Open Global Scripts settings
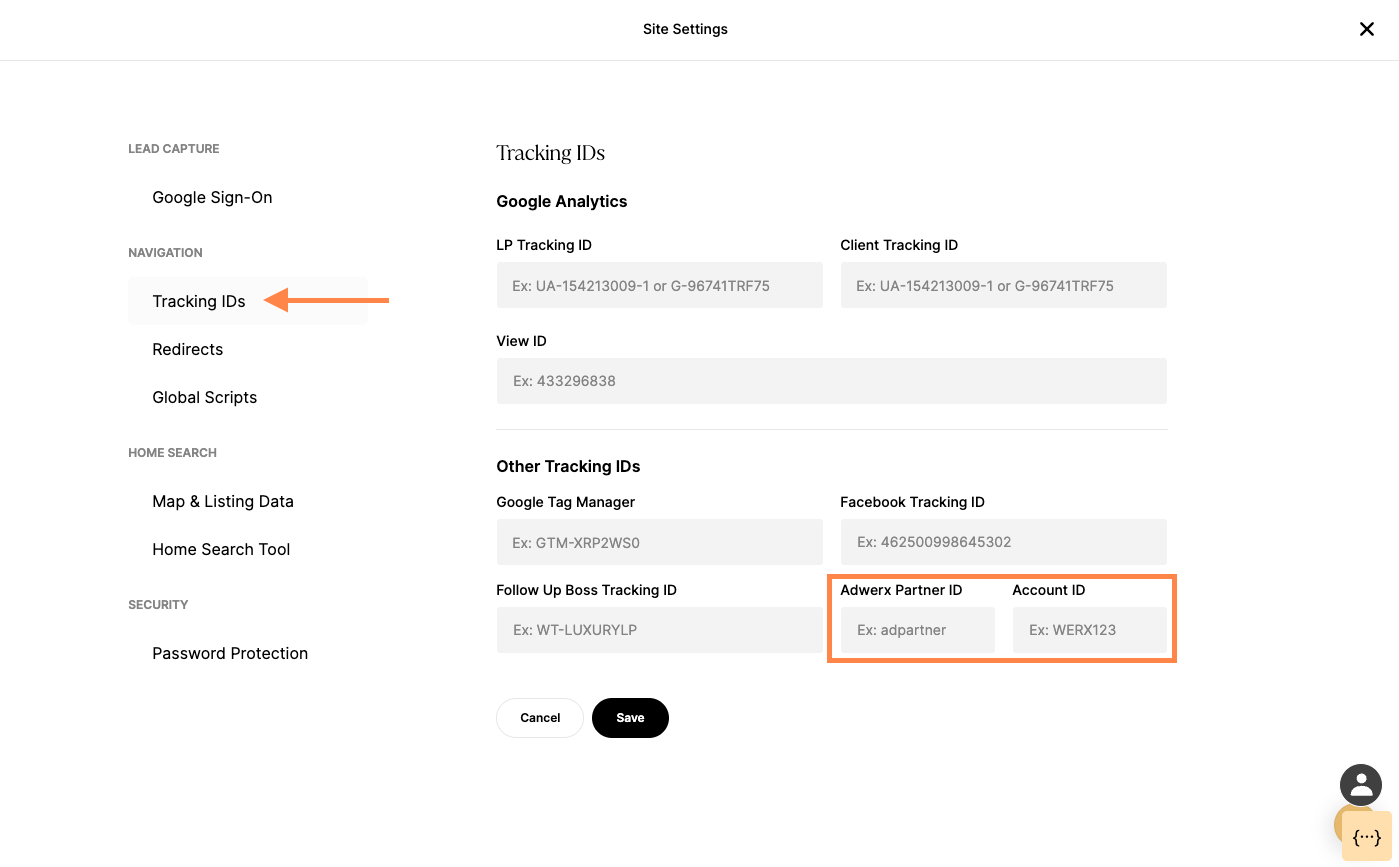The image size is (1399, 867). (x=204, y=397)
